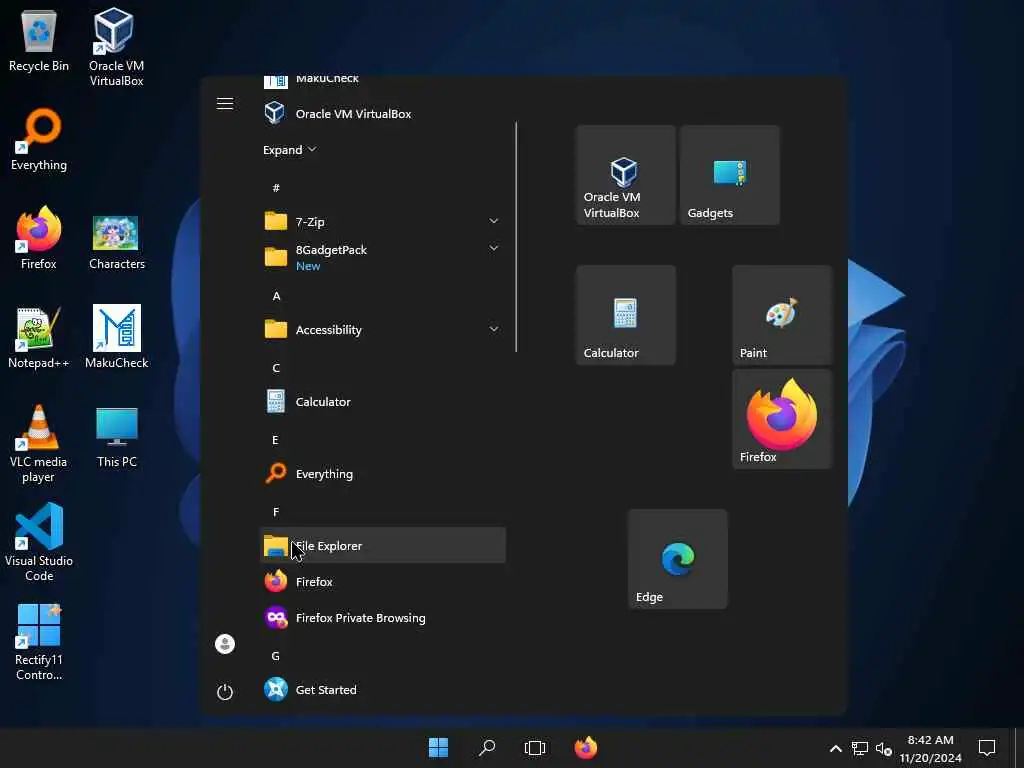The width and height of the screenshot is (1024, 768).
Task: Select the Rectify11 Control Center desktop shortcut
Action: click(39, 643)
